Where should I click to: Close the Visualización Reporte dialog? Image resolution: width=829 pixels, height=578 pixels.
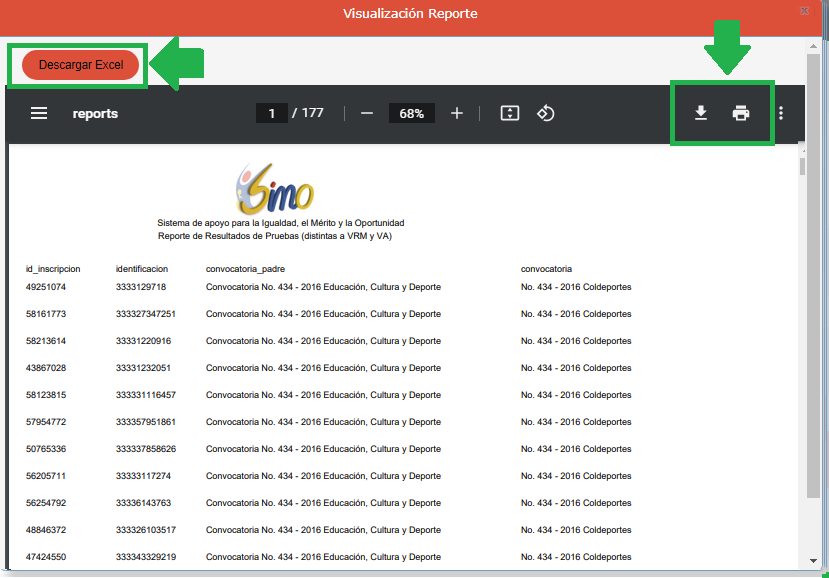pyautogui.click(x=804, y=11)
